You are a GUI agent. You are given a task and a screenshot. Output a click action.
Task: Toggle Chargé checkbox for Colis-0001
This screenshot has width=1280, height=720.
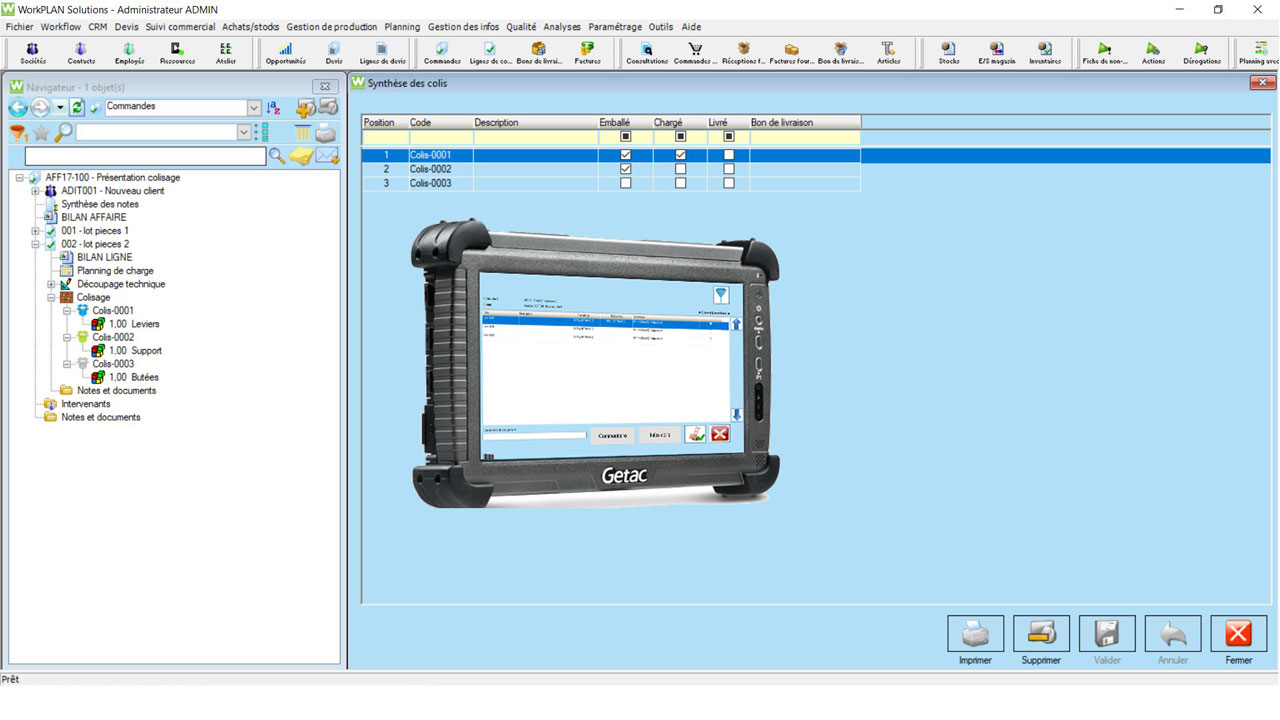681,155
